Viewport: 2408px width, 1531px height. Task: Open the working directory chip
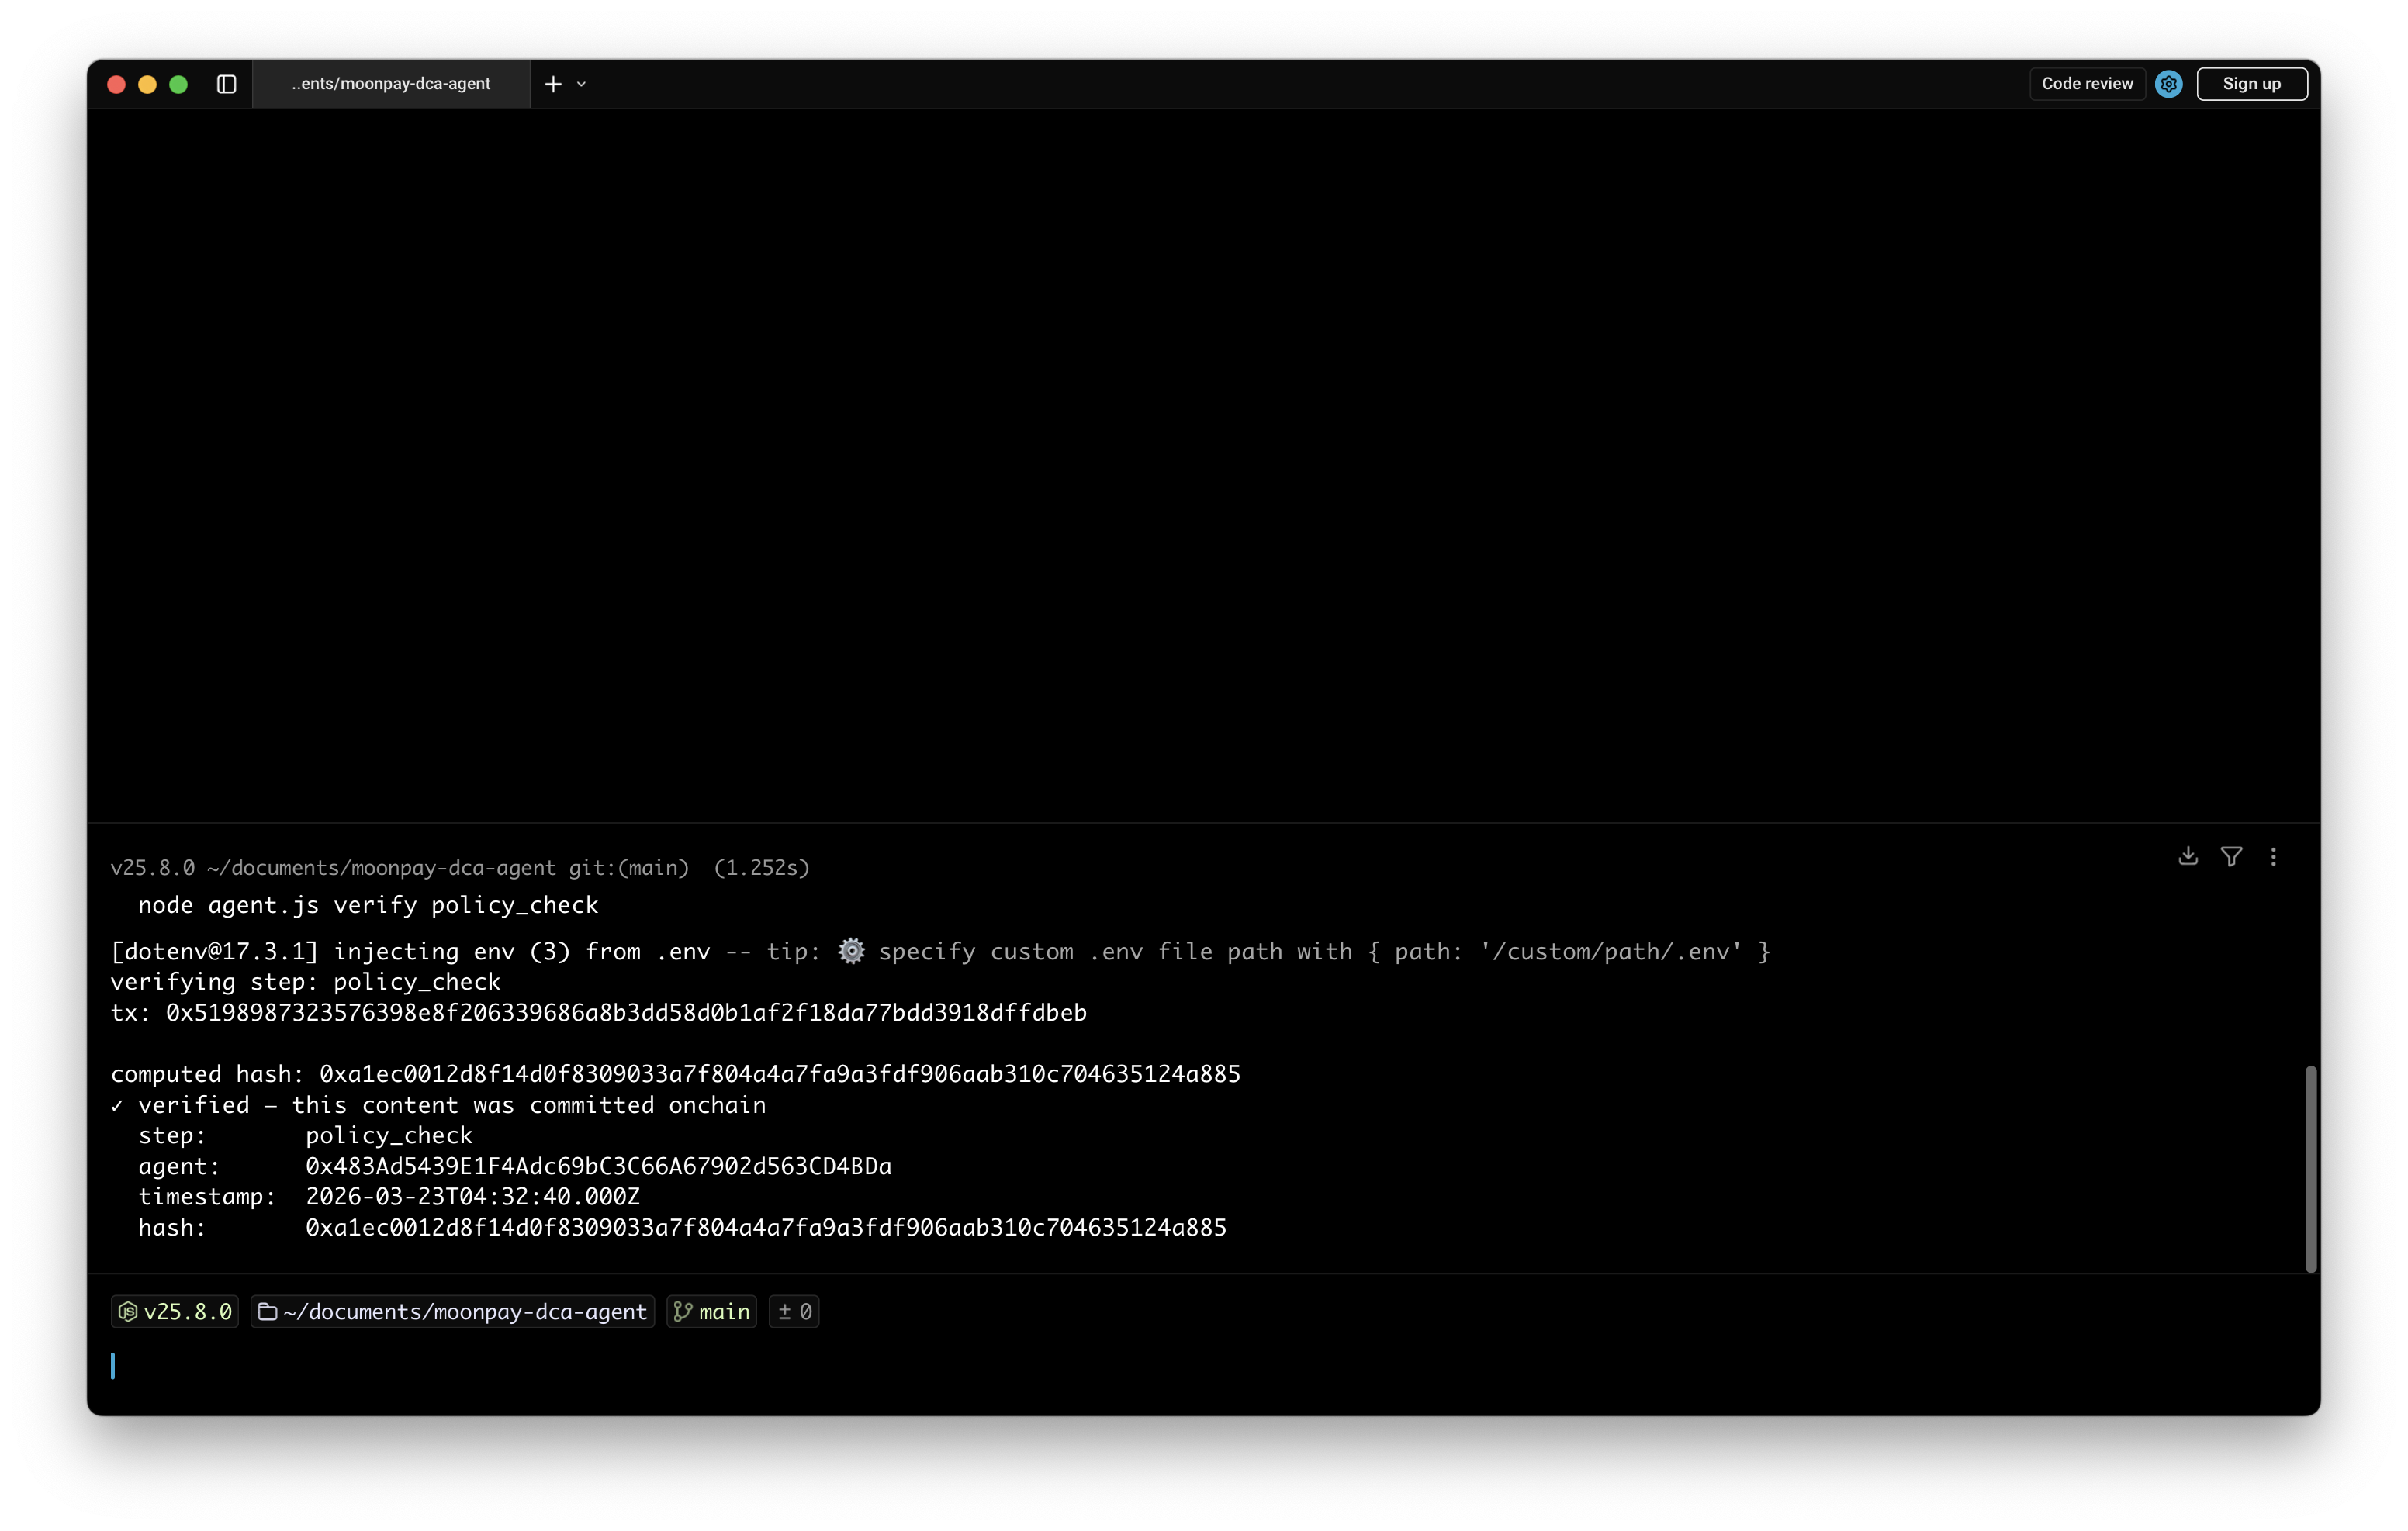click(x=452, y=1311)
